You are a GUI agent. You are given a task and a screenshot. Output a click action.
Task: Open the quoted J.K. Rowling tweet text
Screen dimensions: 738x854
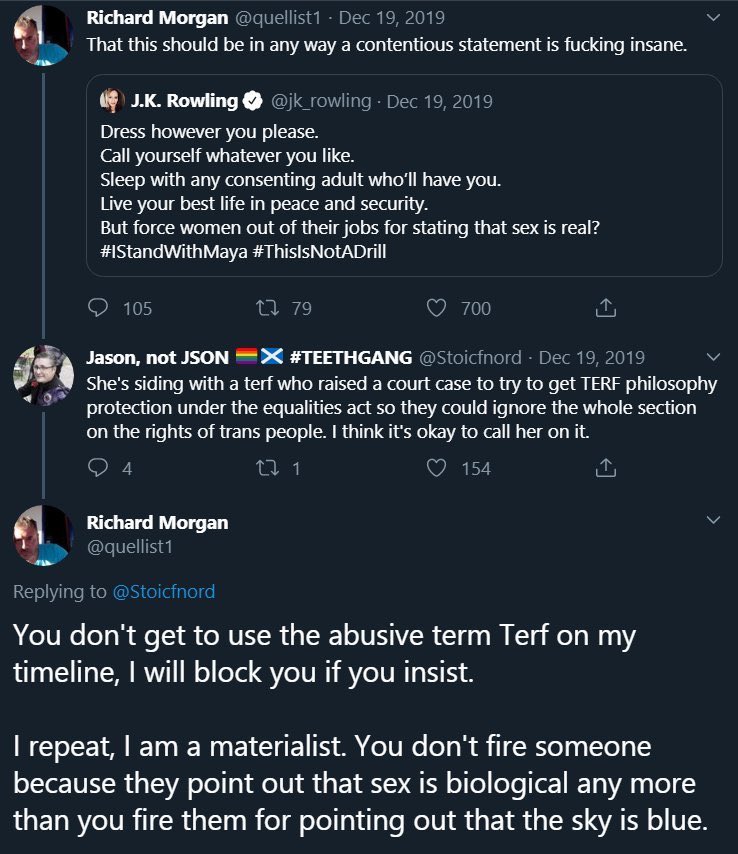click(x=350, y=191)
